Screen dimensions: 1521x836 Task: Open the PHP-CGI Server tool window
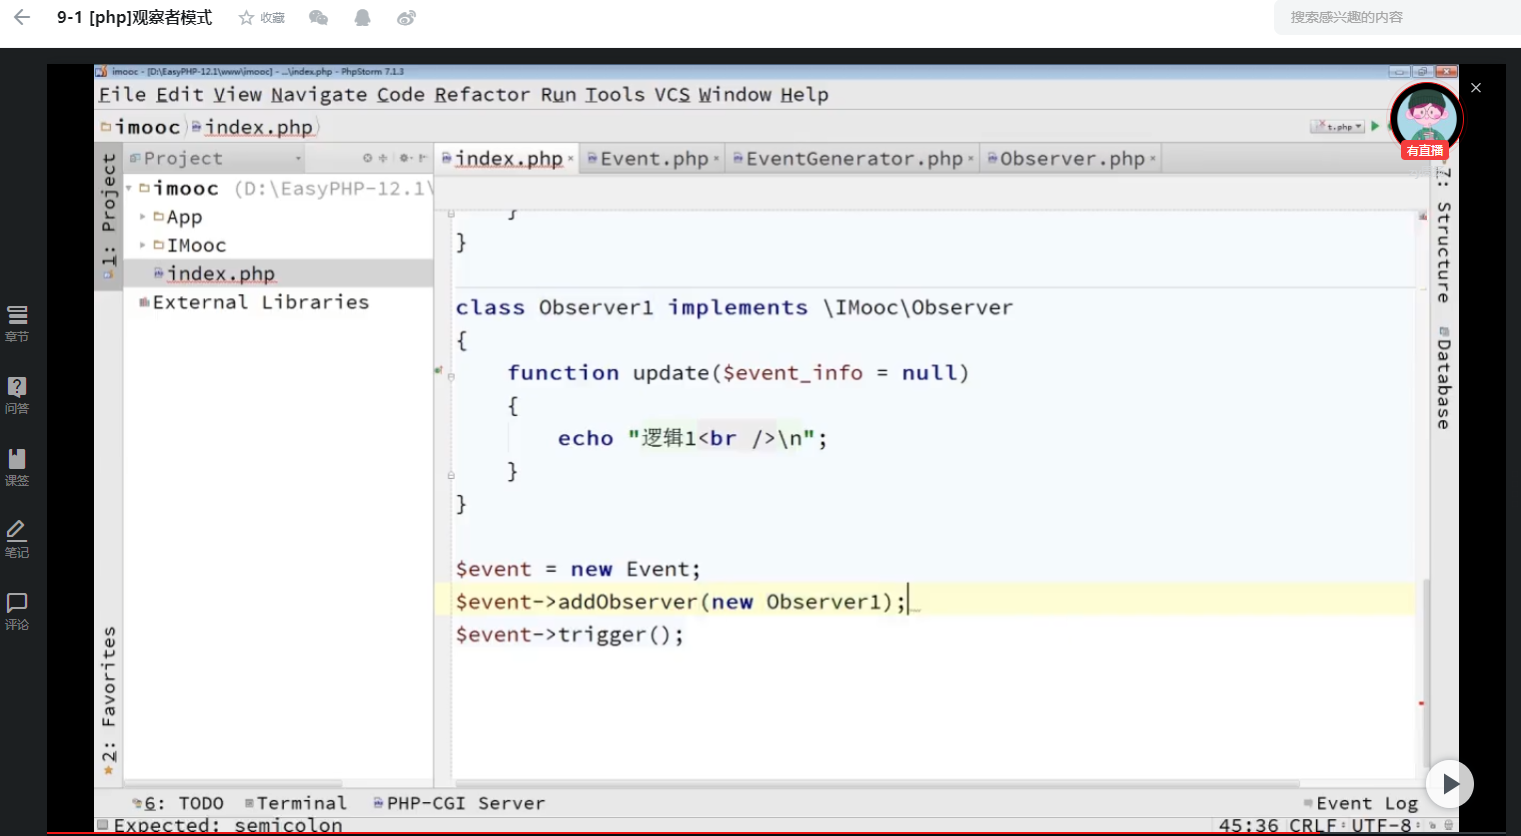click(x=459, y=803)
